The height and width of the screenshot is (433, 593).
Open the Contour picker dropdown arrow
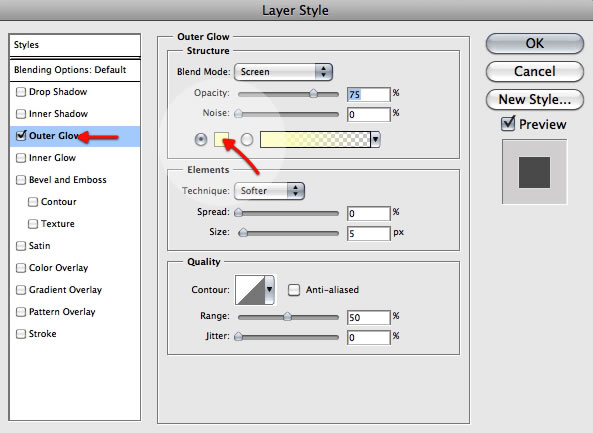point(270,290)
